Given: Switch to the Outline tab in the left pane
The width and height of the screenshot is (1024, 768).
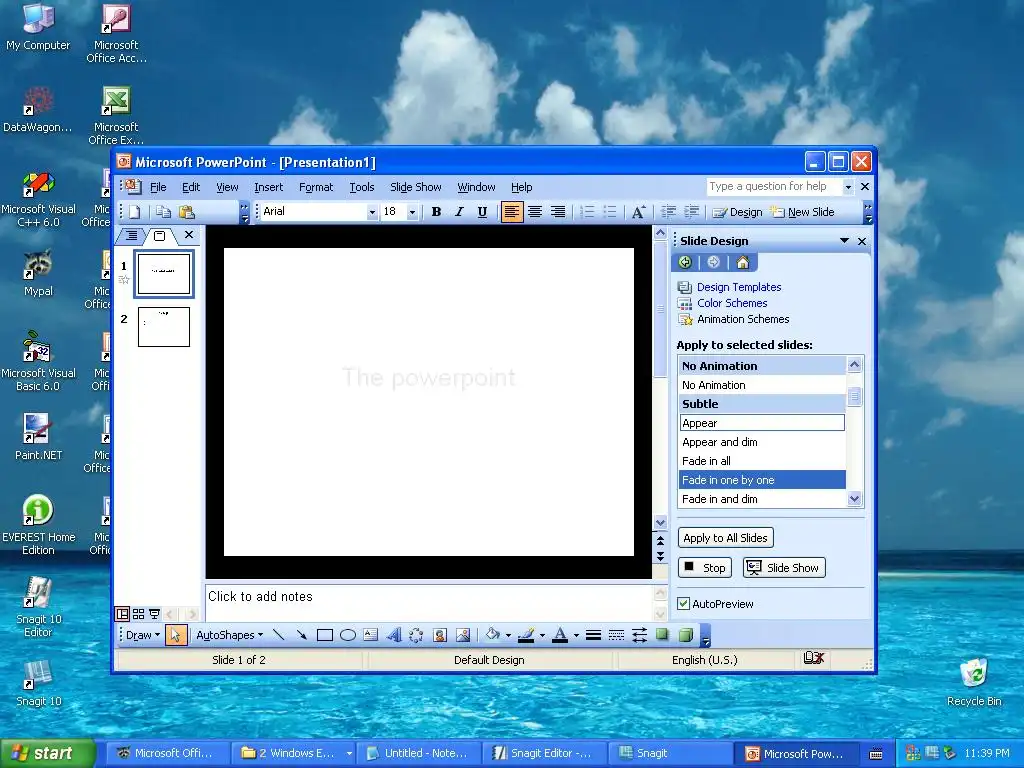Looking at the screenshot, I should [x=131, y=236].
